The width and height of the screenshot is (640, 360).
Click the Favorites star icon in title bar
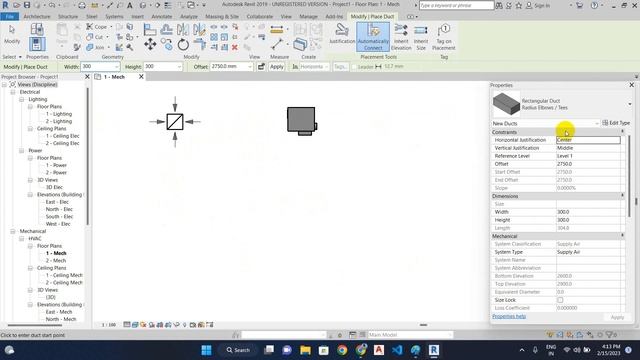[x=519, y=5]
